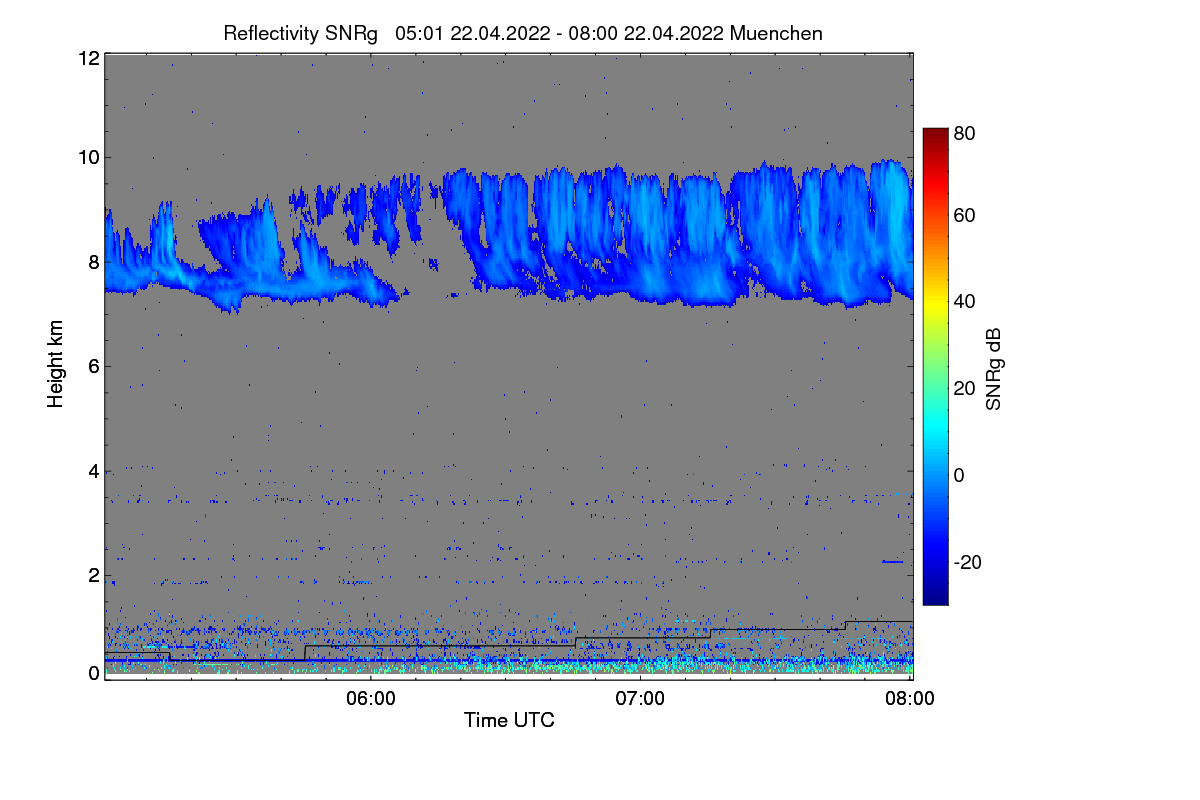Click the Height km axis title
Viewport: 1200px width, 800px height.
click(x=56, y=367)
